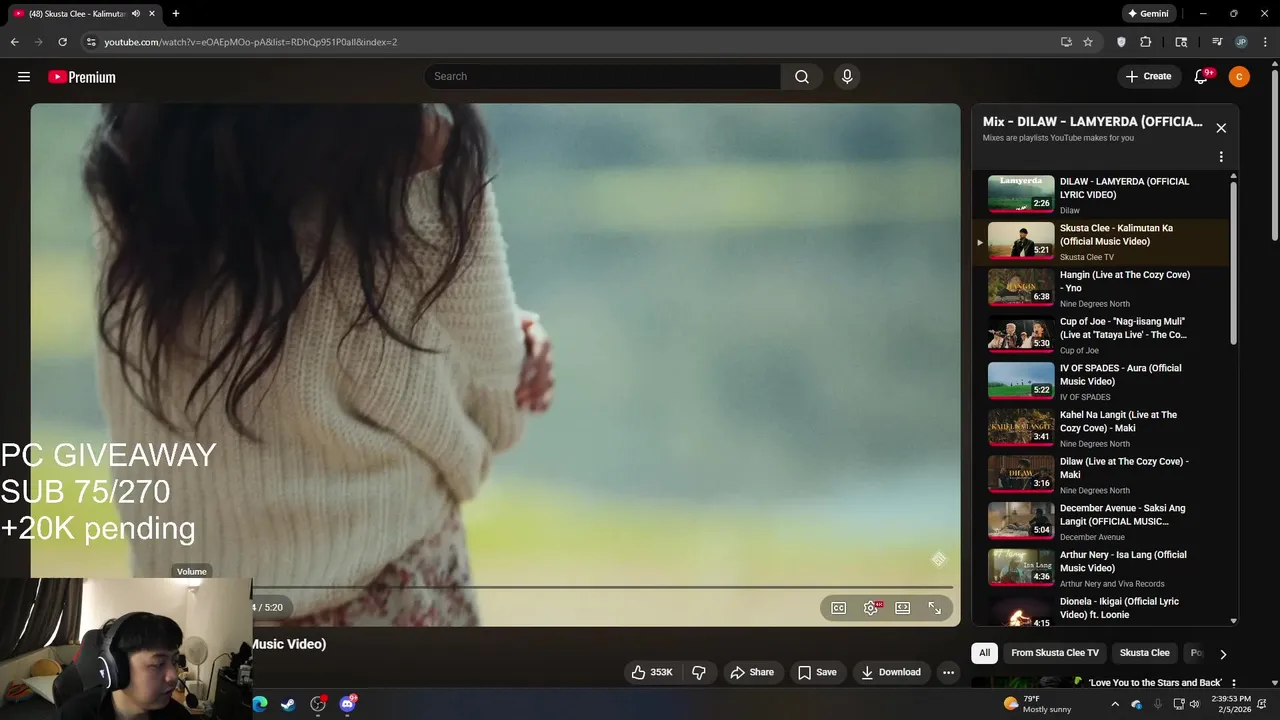Screen dimensions: 1280x720
Task: Play Cup of Joe Nag-iisang Muli
Action: click(1100, 335)
